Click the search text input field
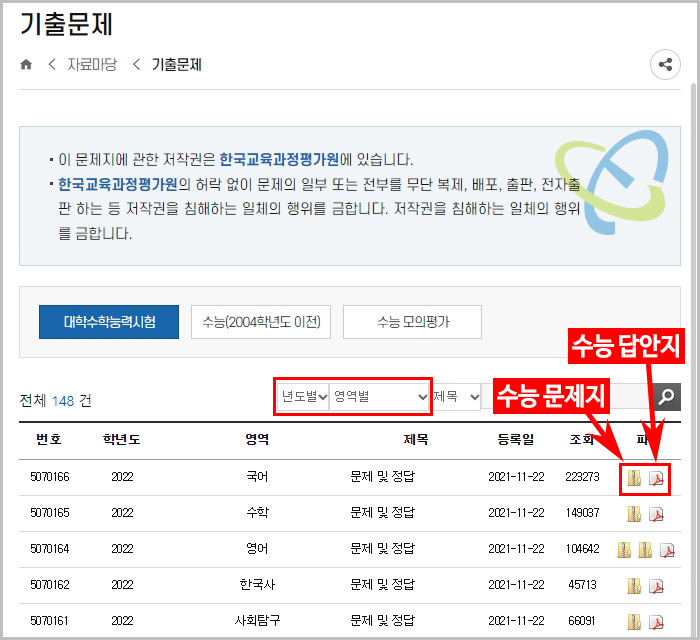Viewport: 700px width, 640px height. (567, 396)
